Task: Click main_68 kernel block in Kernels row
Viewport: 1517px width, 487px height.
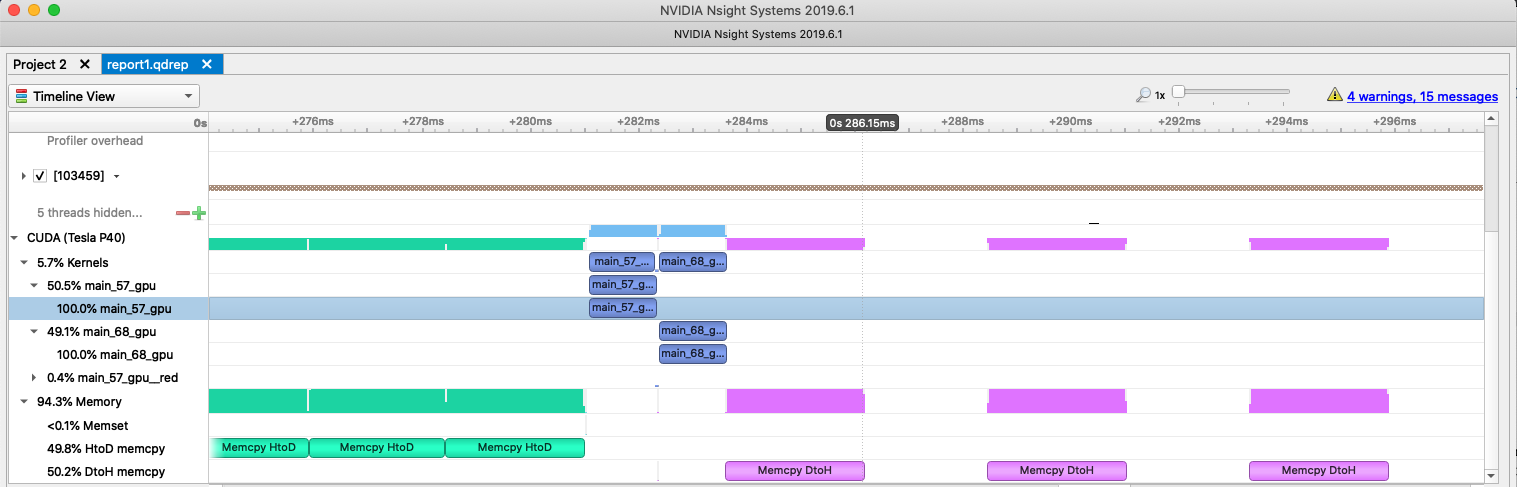Action: (x=693, y=262)
